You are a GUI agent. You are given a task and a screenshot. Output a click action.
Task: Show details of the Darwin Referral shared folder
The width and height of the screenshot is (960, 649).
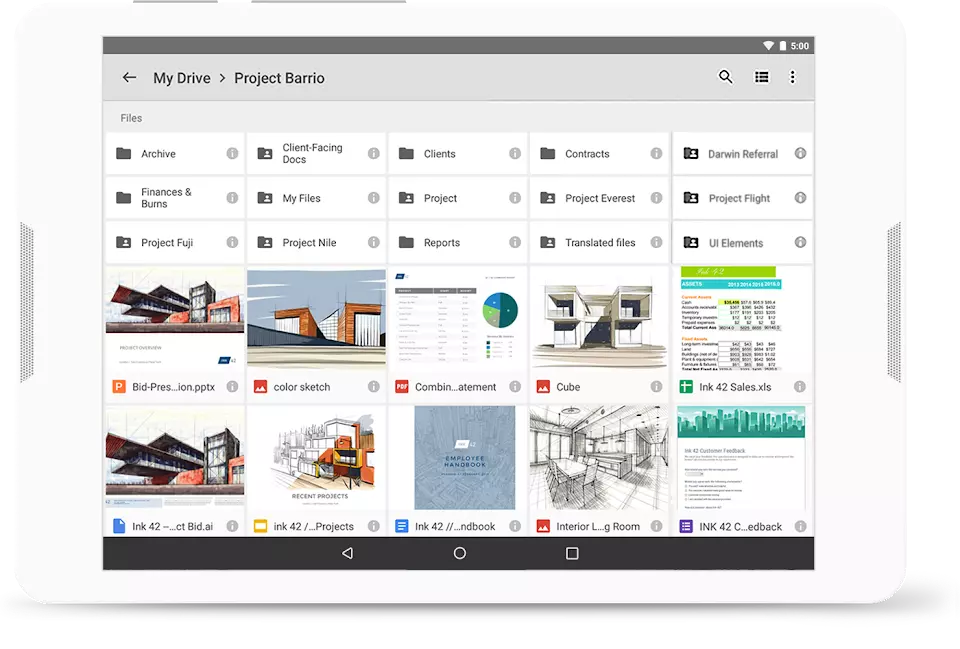pos(798,154)
